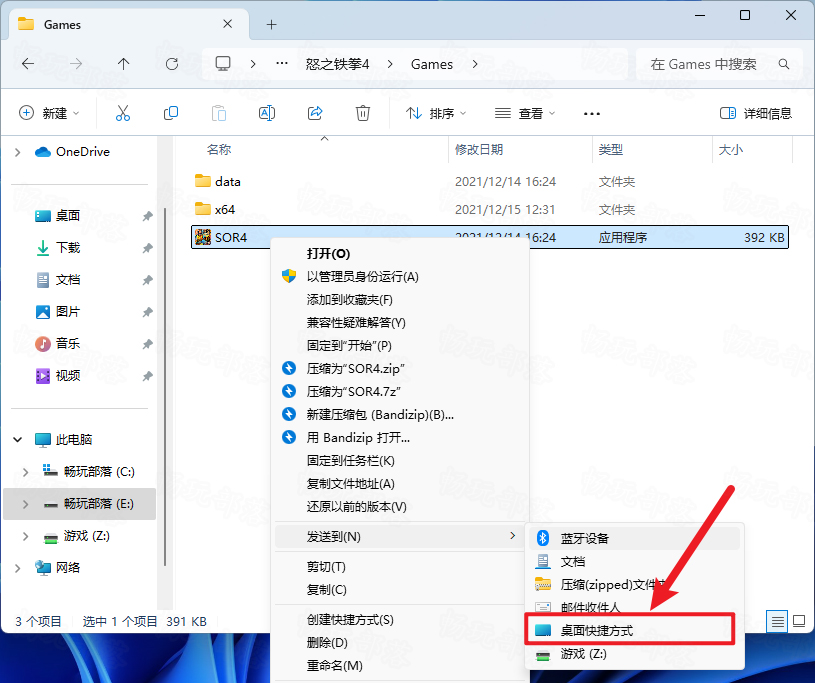Unpin 文档 from quick access
The image size is (815, 683).
(x=148, y=280)
